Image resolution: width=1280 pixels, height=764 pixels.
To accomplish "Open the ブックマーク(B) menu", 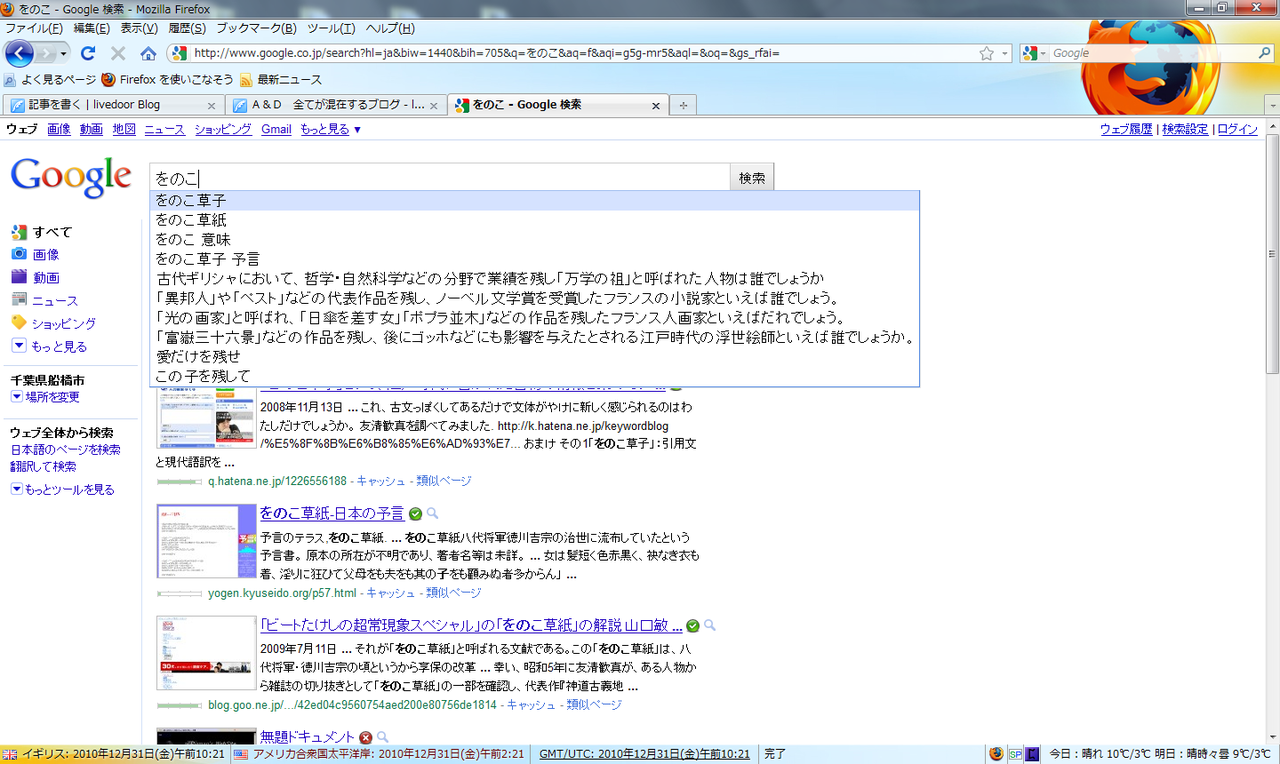I will click(256, 28).
